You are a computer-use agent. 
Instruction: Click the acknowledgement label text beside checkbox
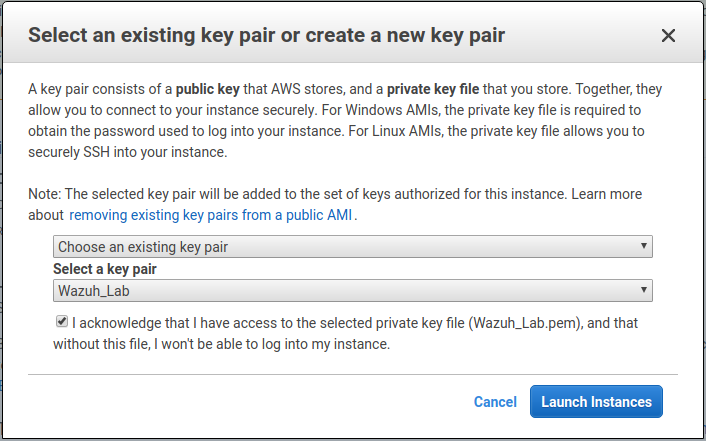pos(345,333)
